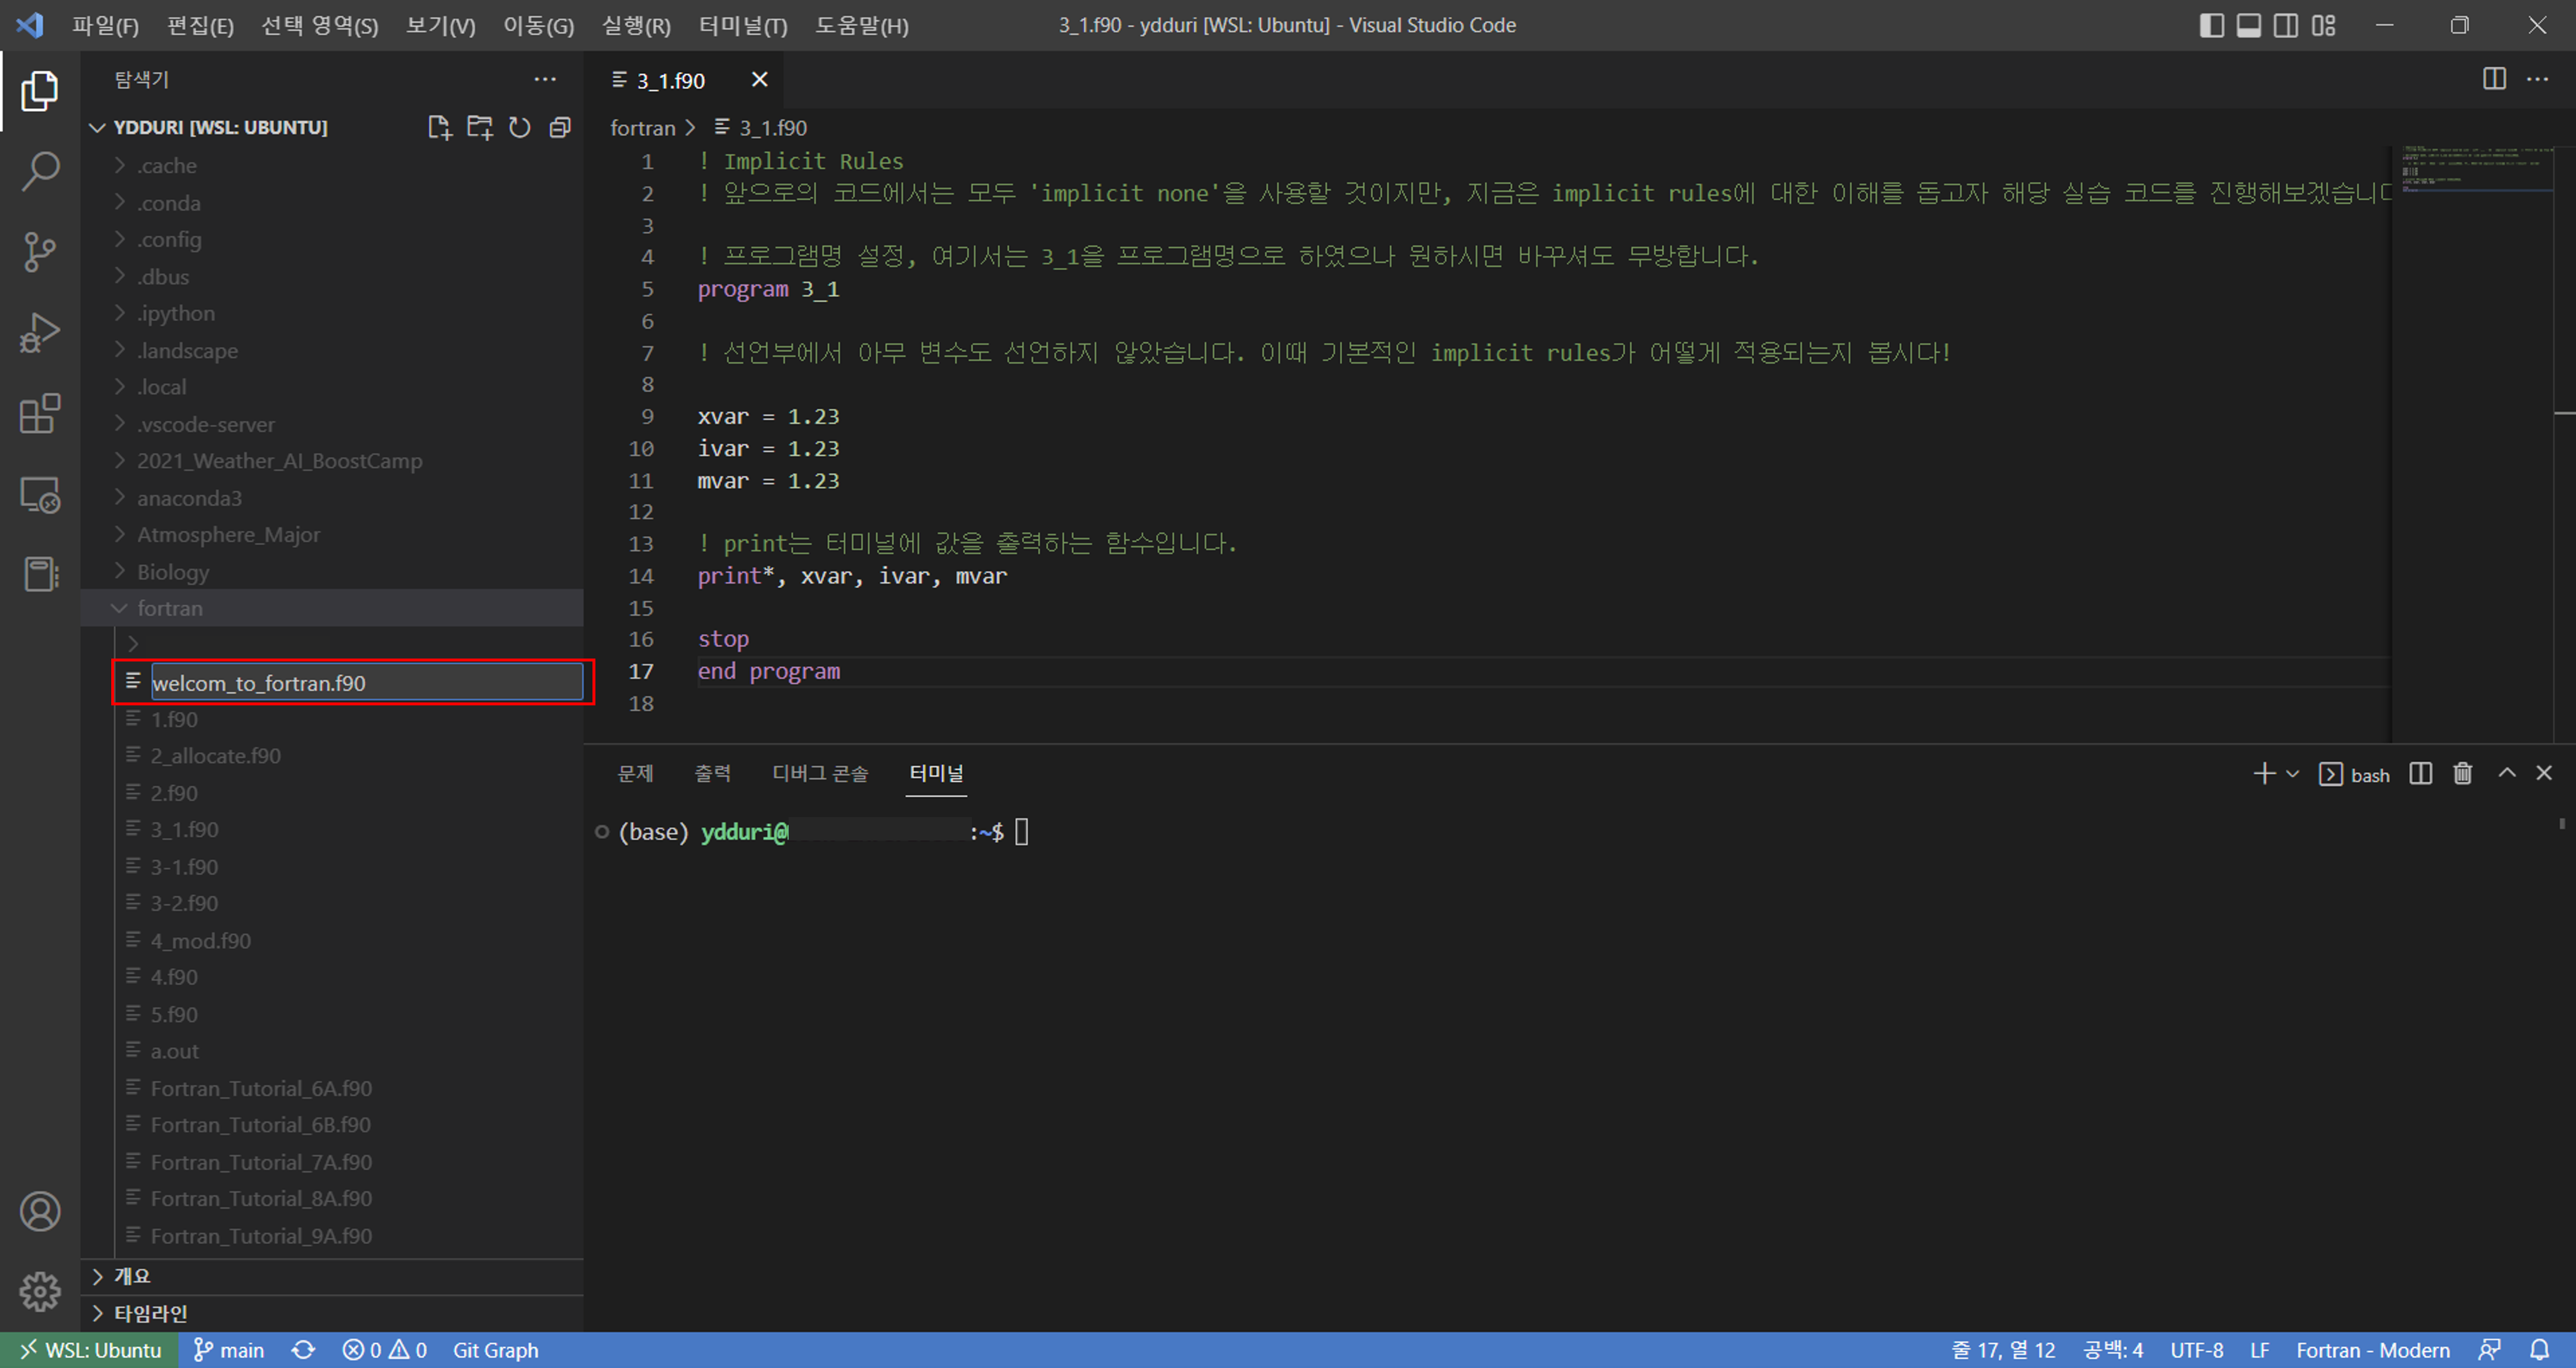2576x1368 pixels.
Task: Toggle the bottom panel layout button
Action: (x=2248, y=25)
